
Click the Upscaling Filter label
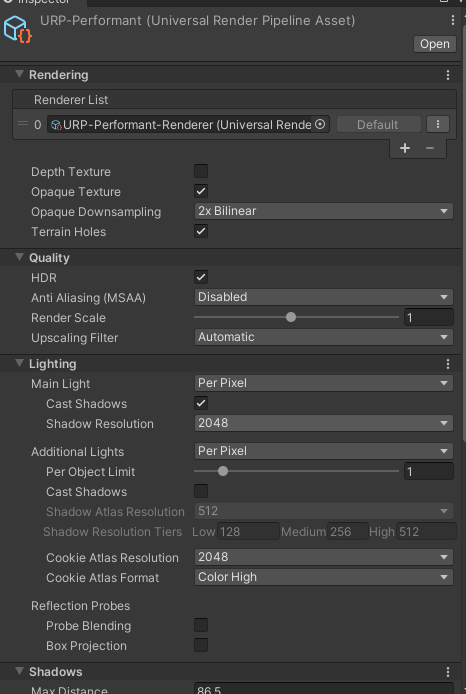tap(75, 338)
